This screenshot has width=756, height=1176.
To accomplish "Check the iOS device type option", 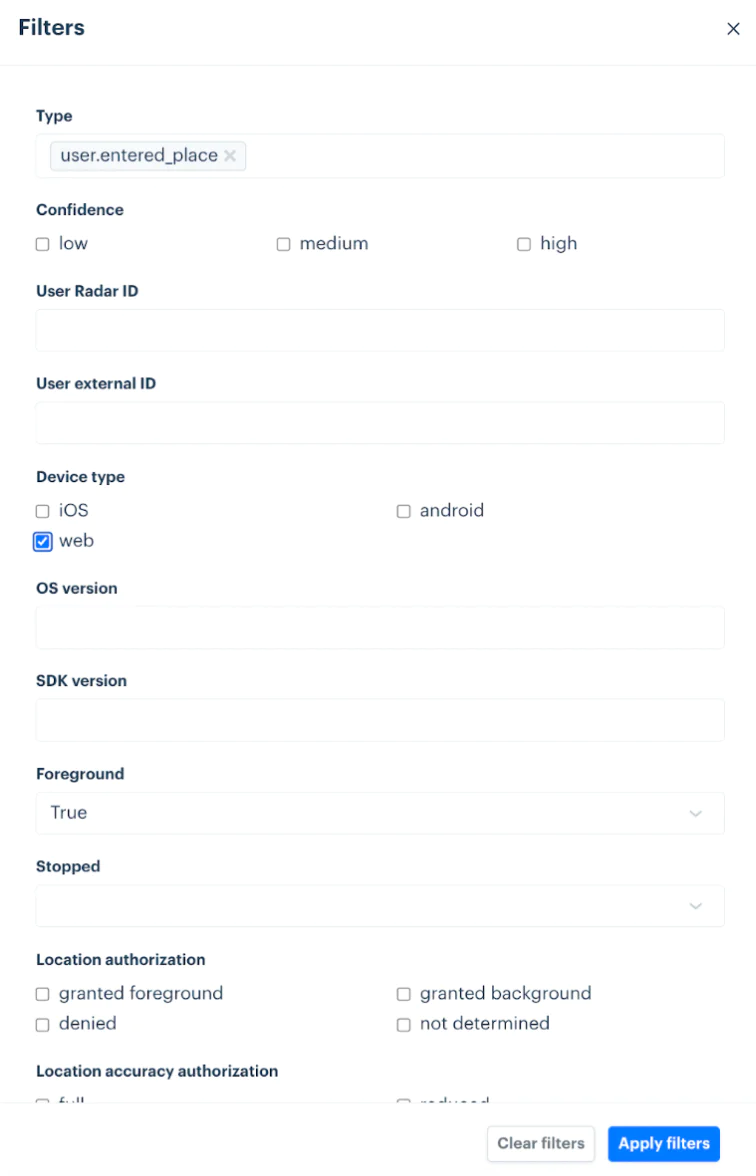I will pyautogui.click(x=42, y=510).
